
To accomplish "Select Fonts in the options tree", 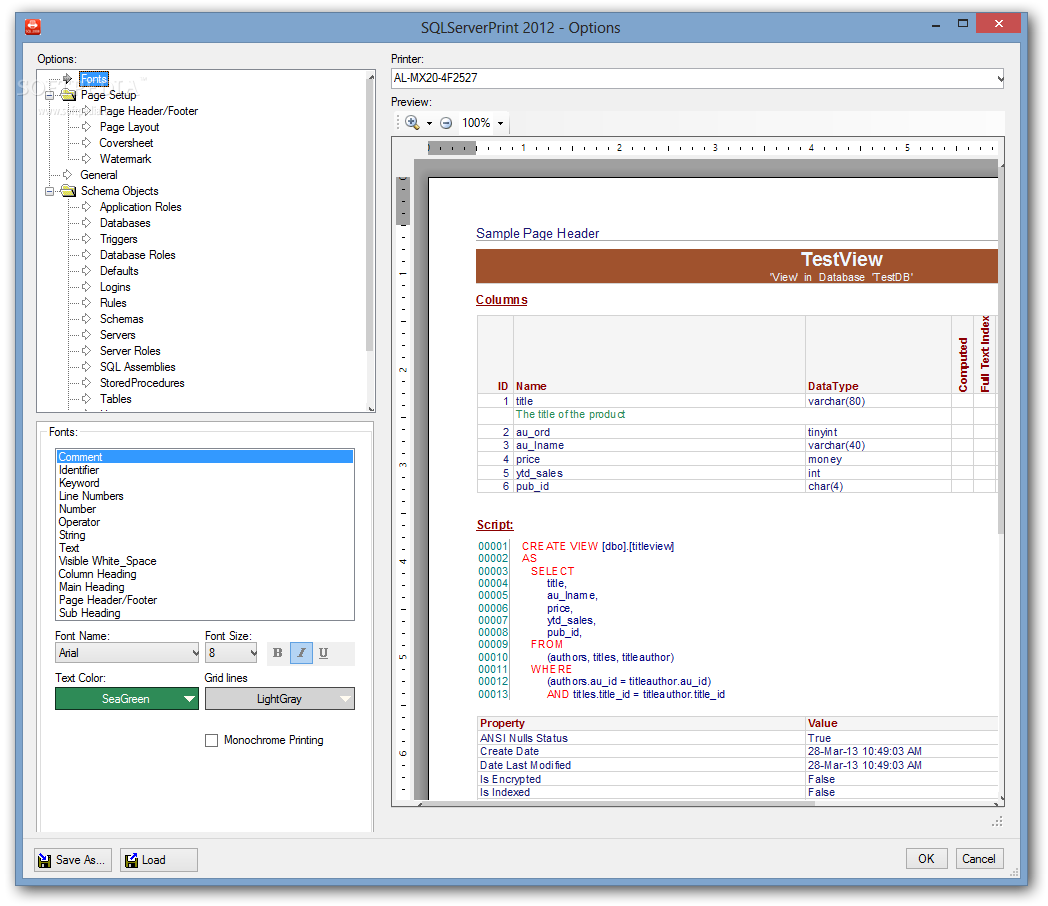I will tap(94, 79).
